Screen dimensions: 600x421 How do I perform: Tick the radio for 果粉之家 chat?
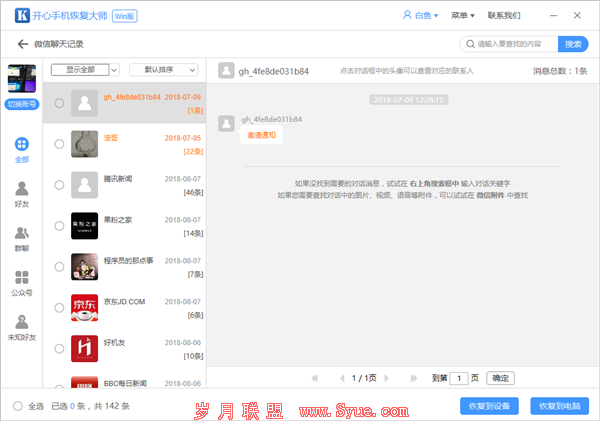tap(59, 226)
